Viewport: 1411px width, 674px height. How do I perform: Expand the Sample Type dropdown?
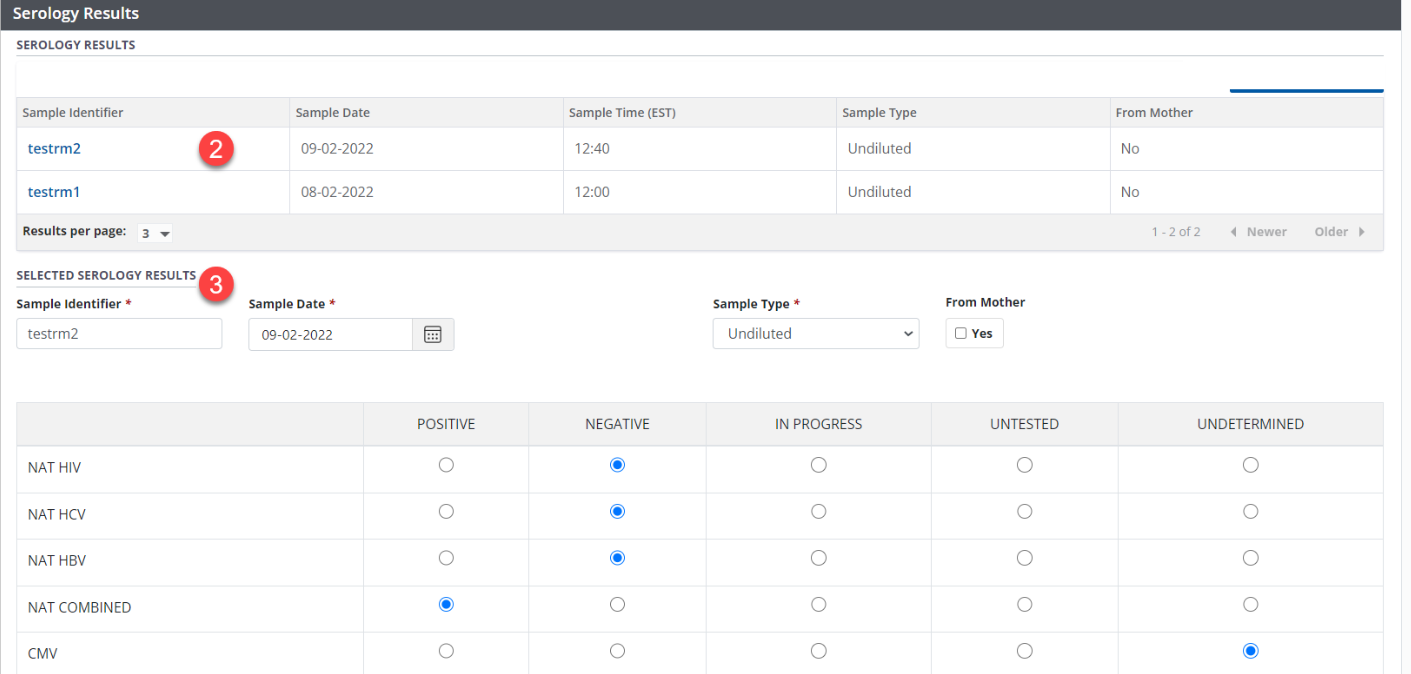[815, 334]
